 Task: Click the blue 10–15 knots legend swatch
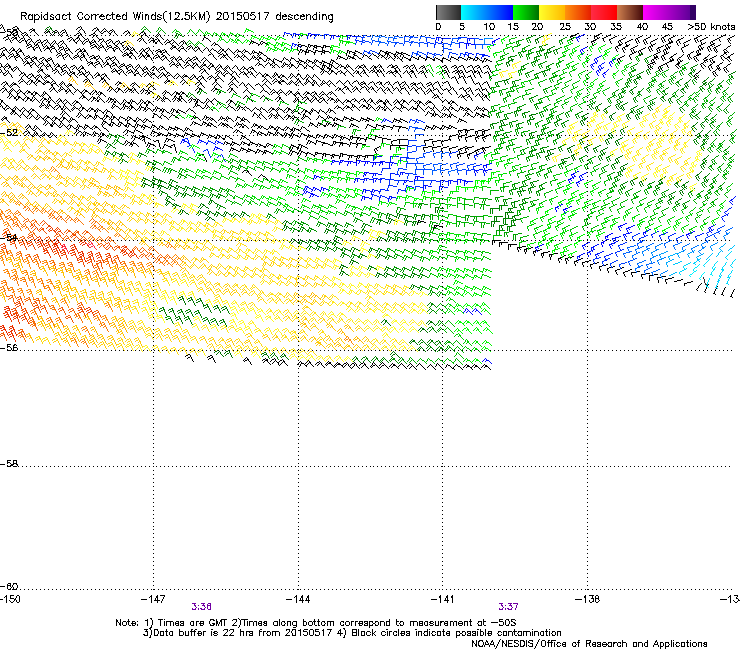(x=500, y=12)
